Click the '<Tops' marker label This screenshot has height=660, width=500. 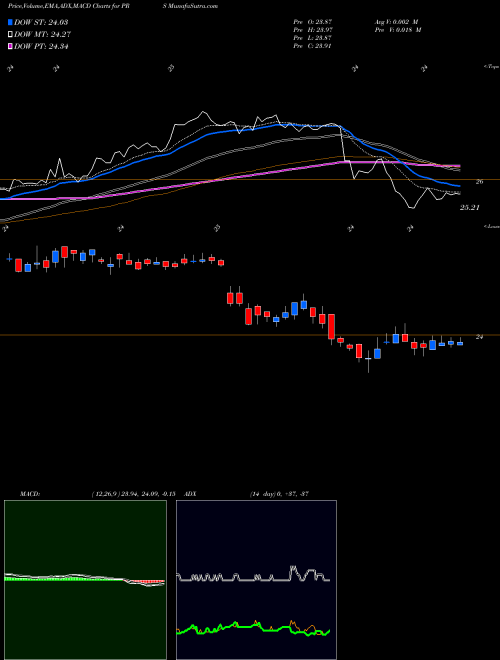click(491, 67)
